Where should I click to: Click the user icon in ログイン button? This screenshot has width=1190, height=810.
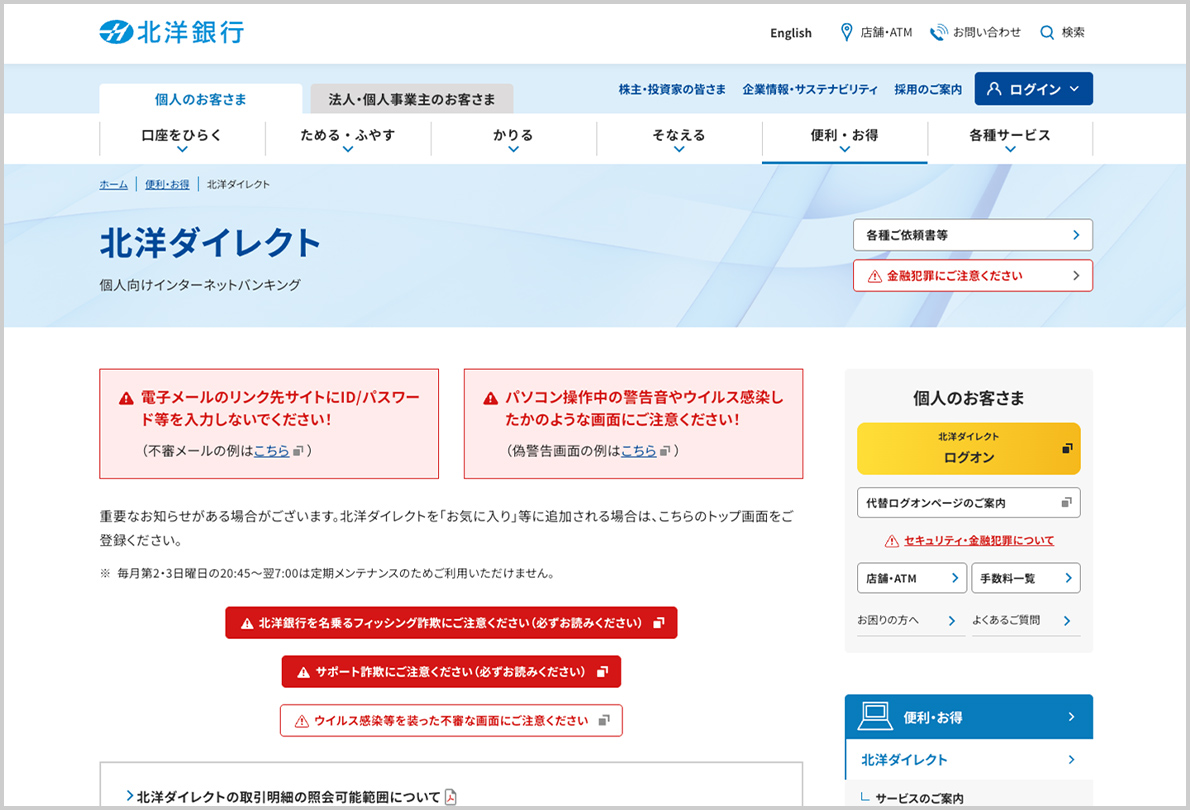[993, 89]
